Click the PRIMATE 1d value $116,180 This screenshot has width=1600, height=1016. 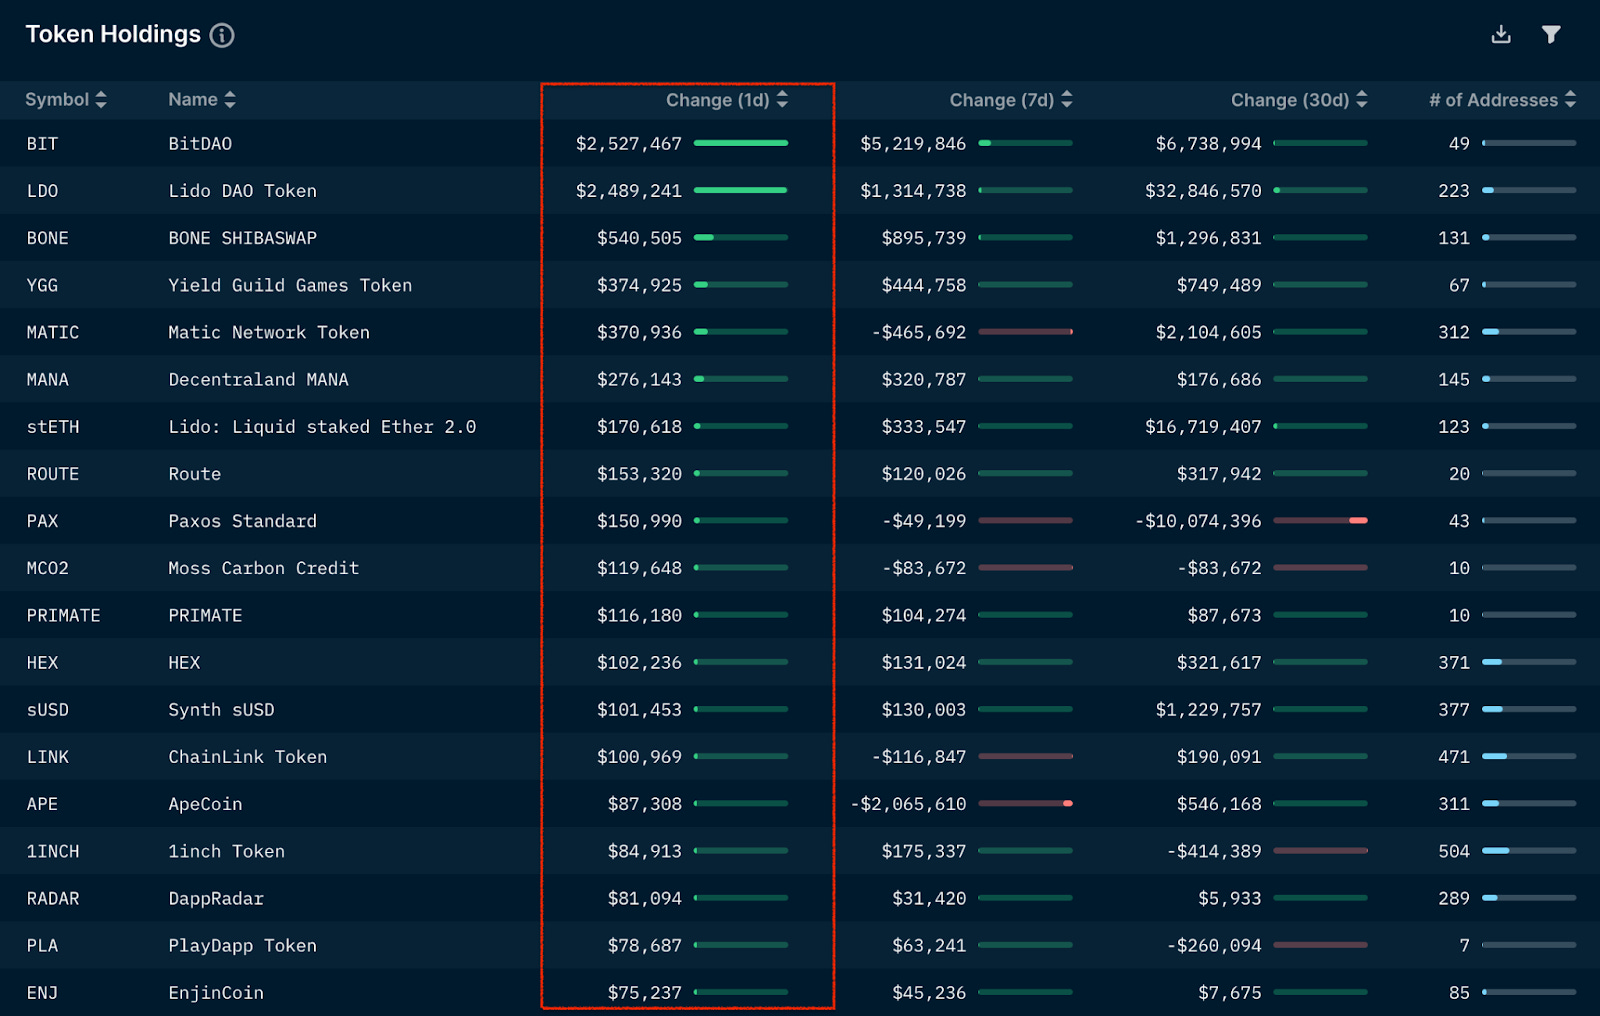(x=640, y=616)
